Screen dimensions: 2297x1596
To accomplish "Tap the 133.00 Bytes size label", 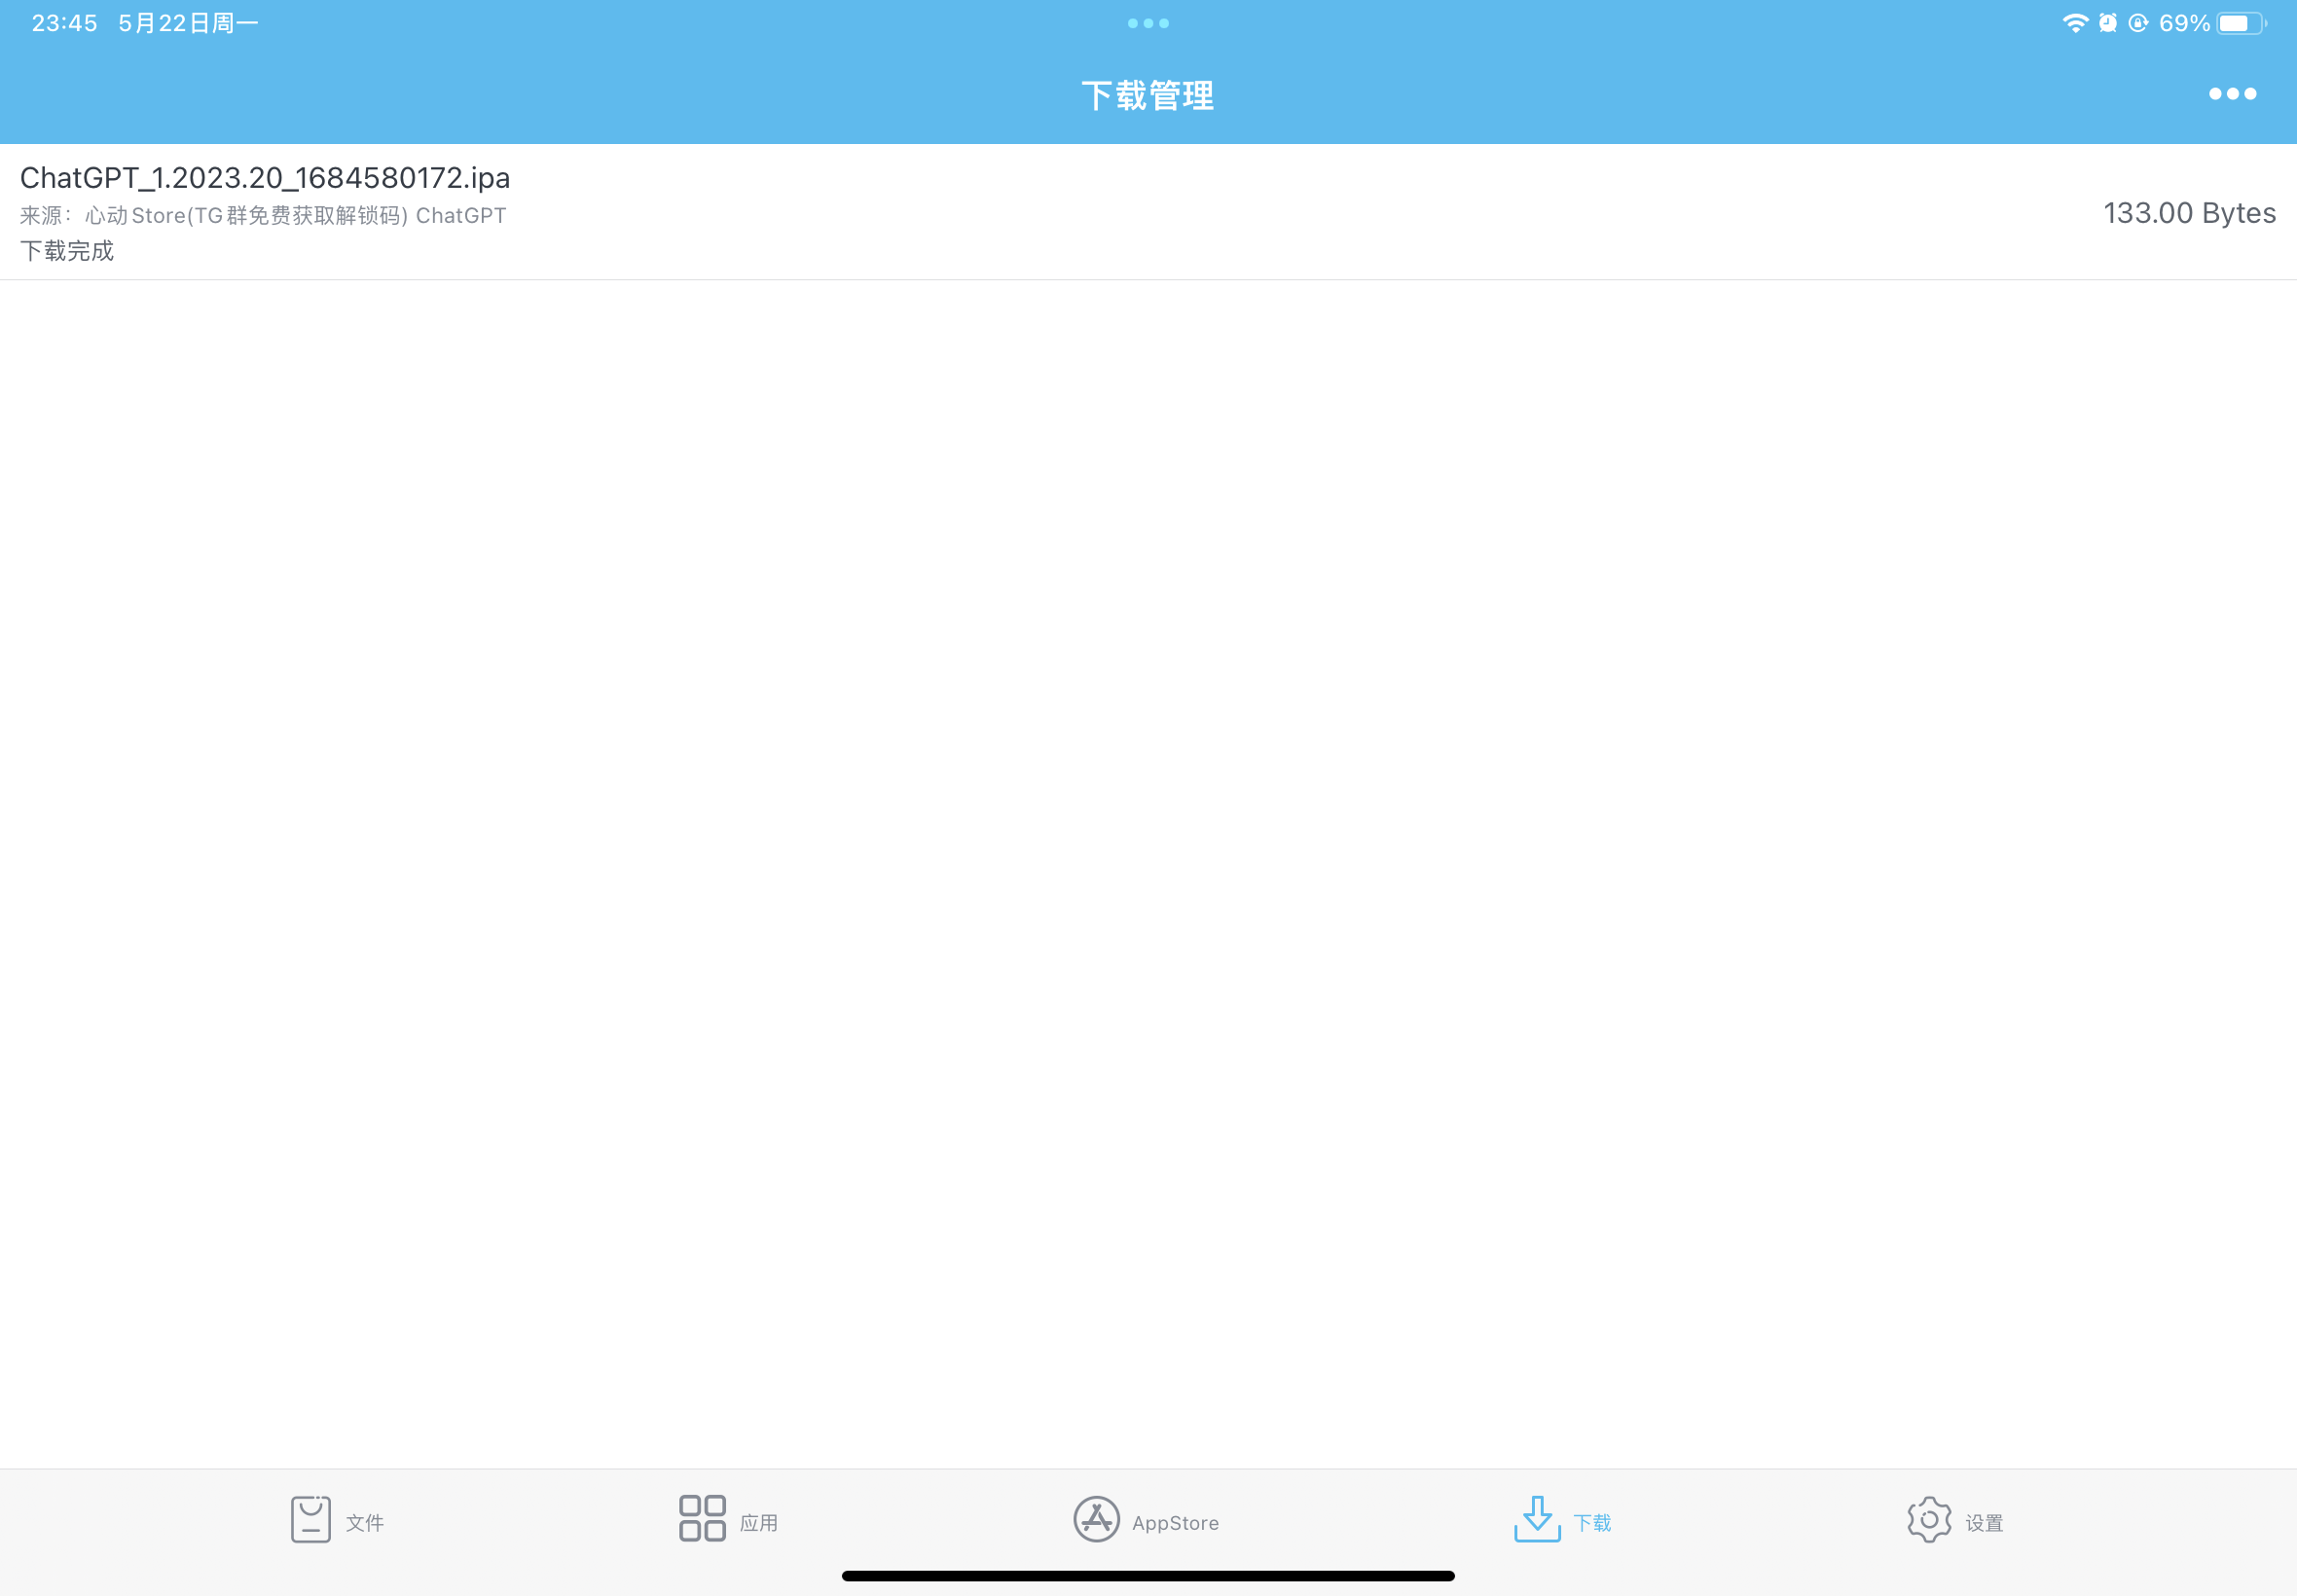I will 2189,213.
